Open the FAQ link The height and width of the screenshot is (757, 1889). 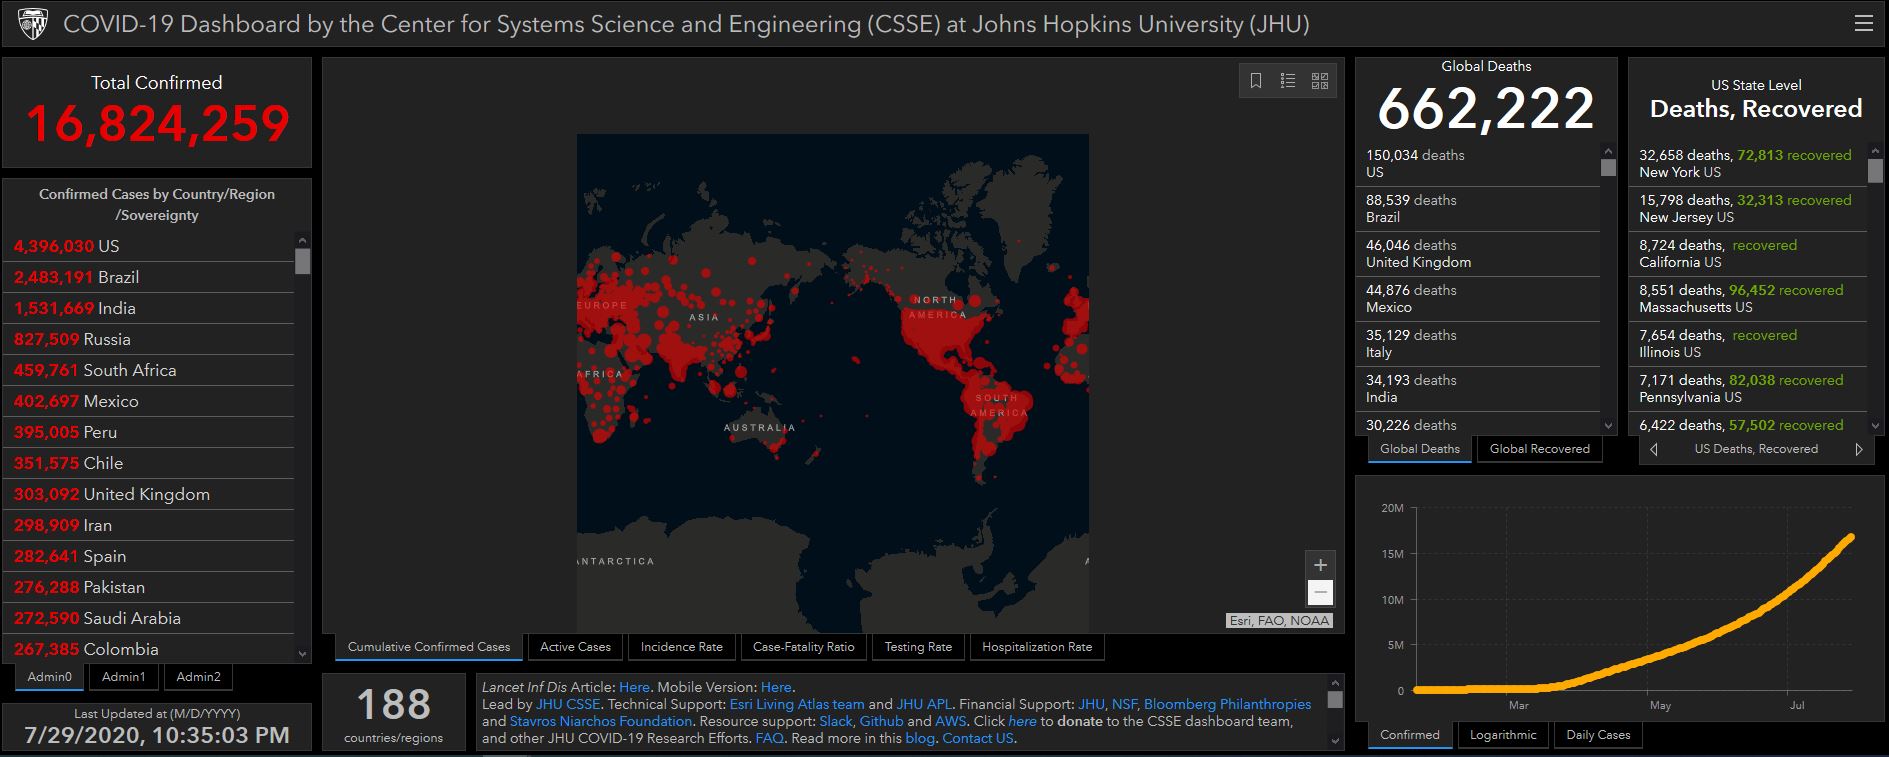click(769, 738)
